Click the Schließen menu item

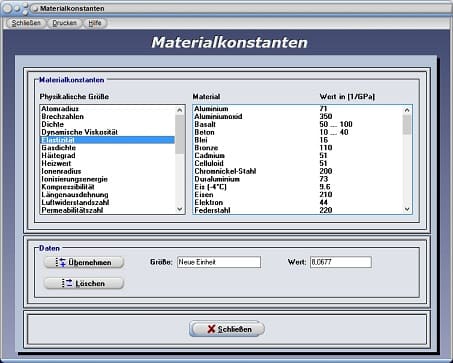(26, 23)
